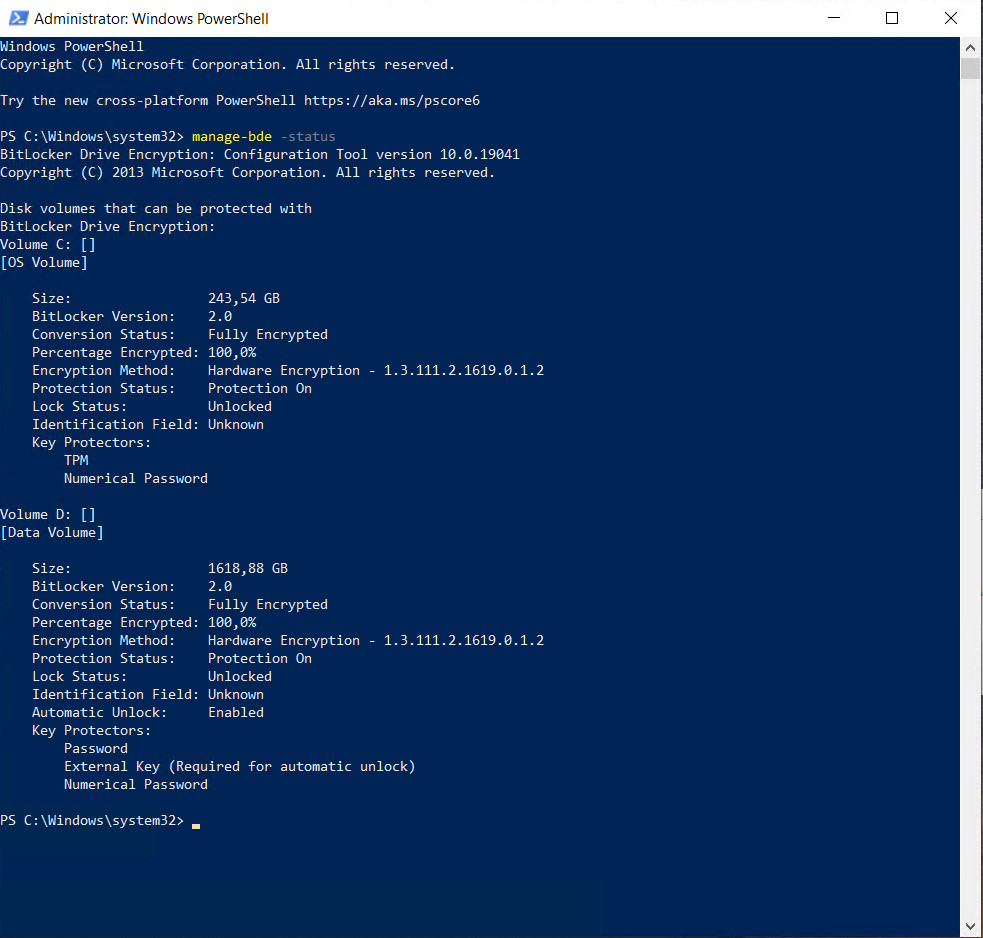Click the 'TPM' key protector entry

[x=76, y=460]
